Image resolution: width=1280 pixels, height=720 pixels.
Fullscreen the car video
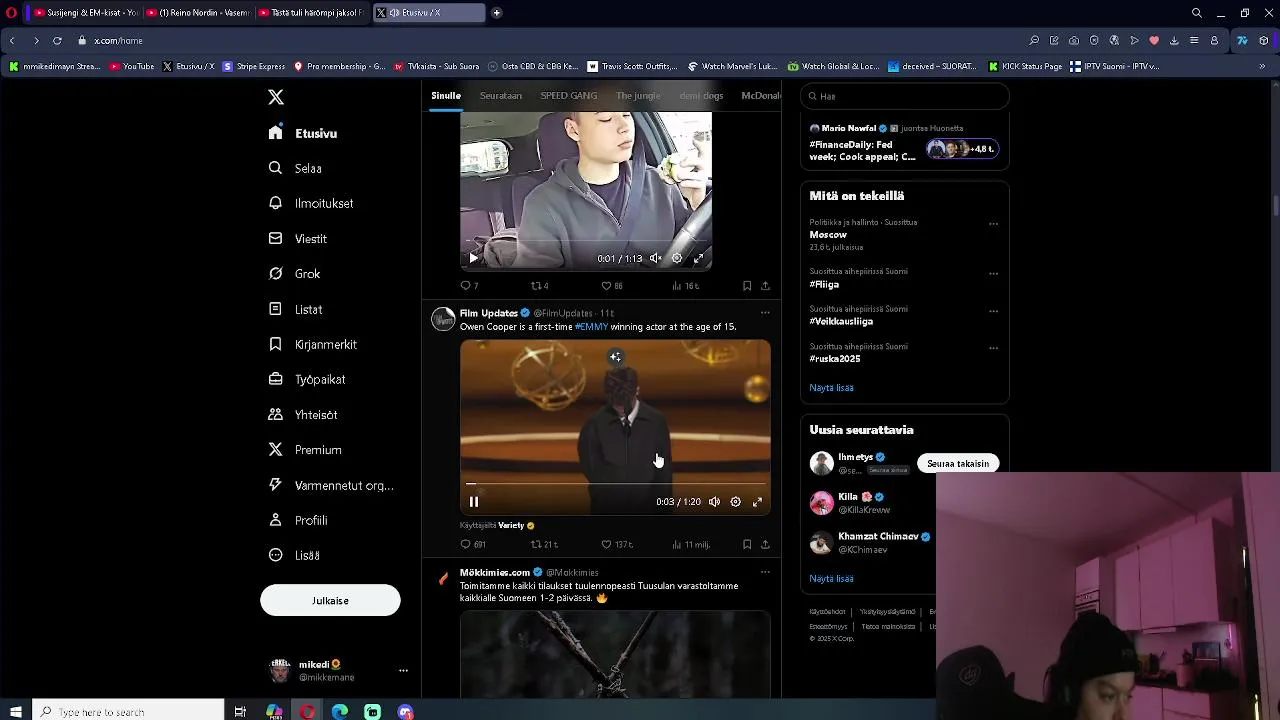pos(698,258)
